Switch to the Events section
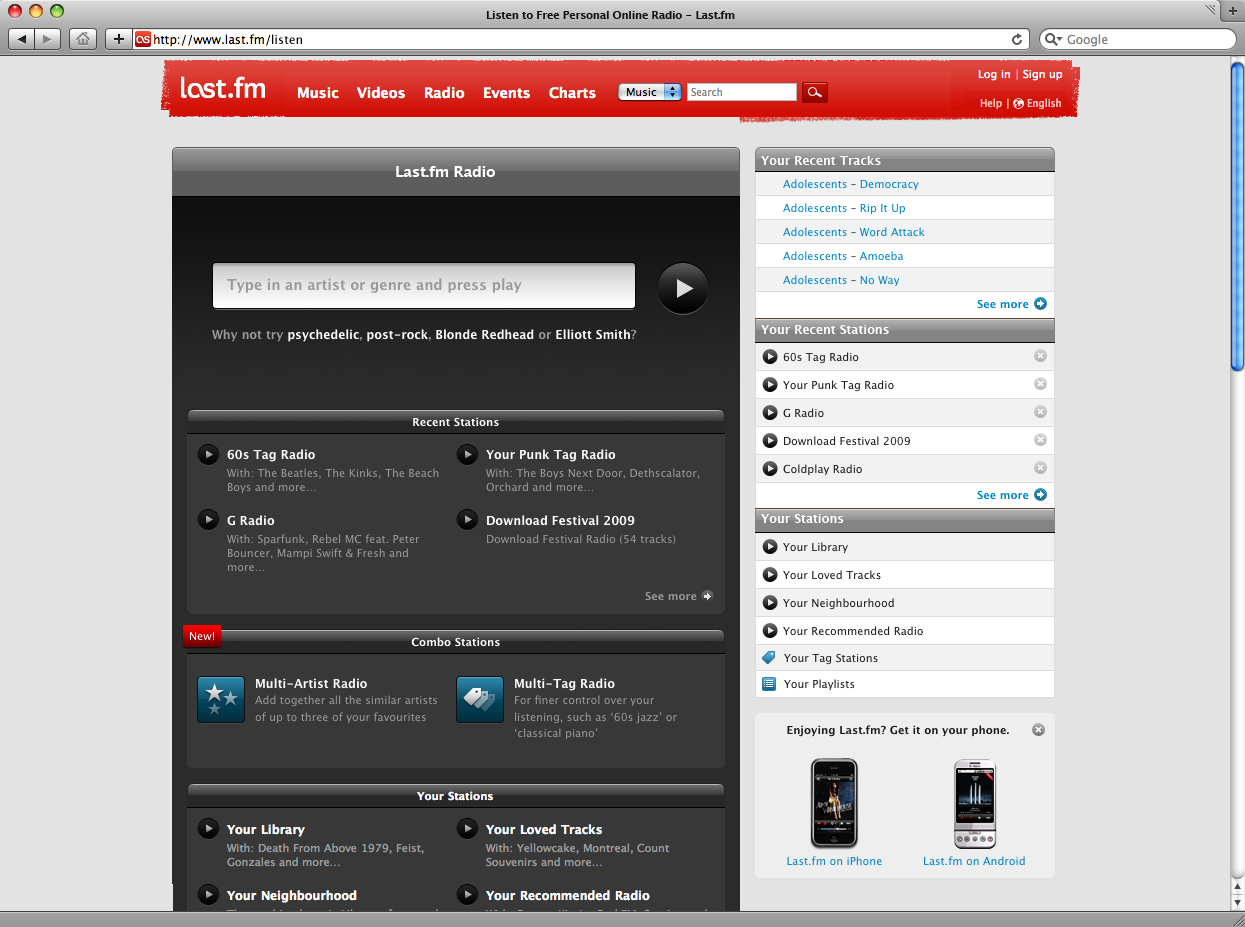This screenshot has width=1245, height=927. [506, 92]
